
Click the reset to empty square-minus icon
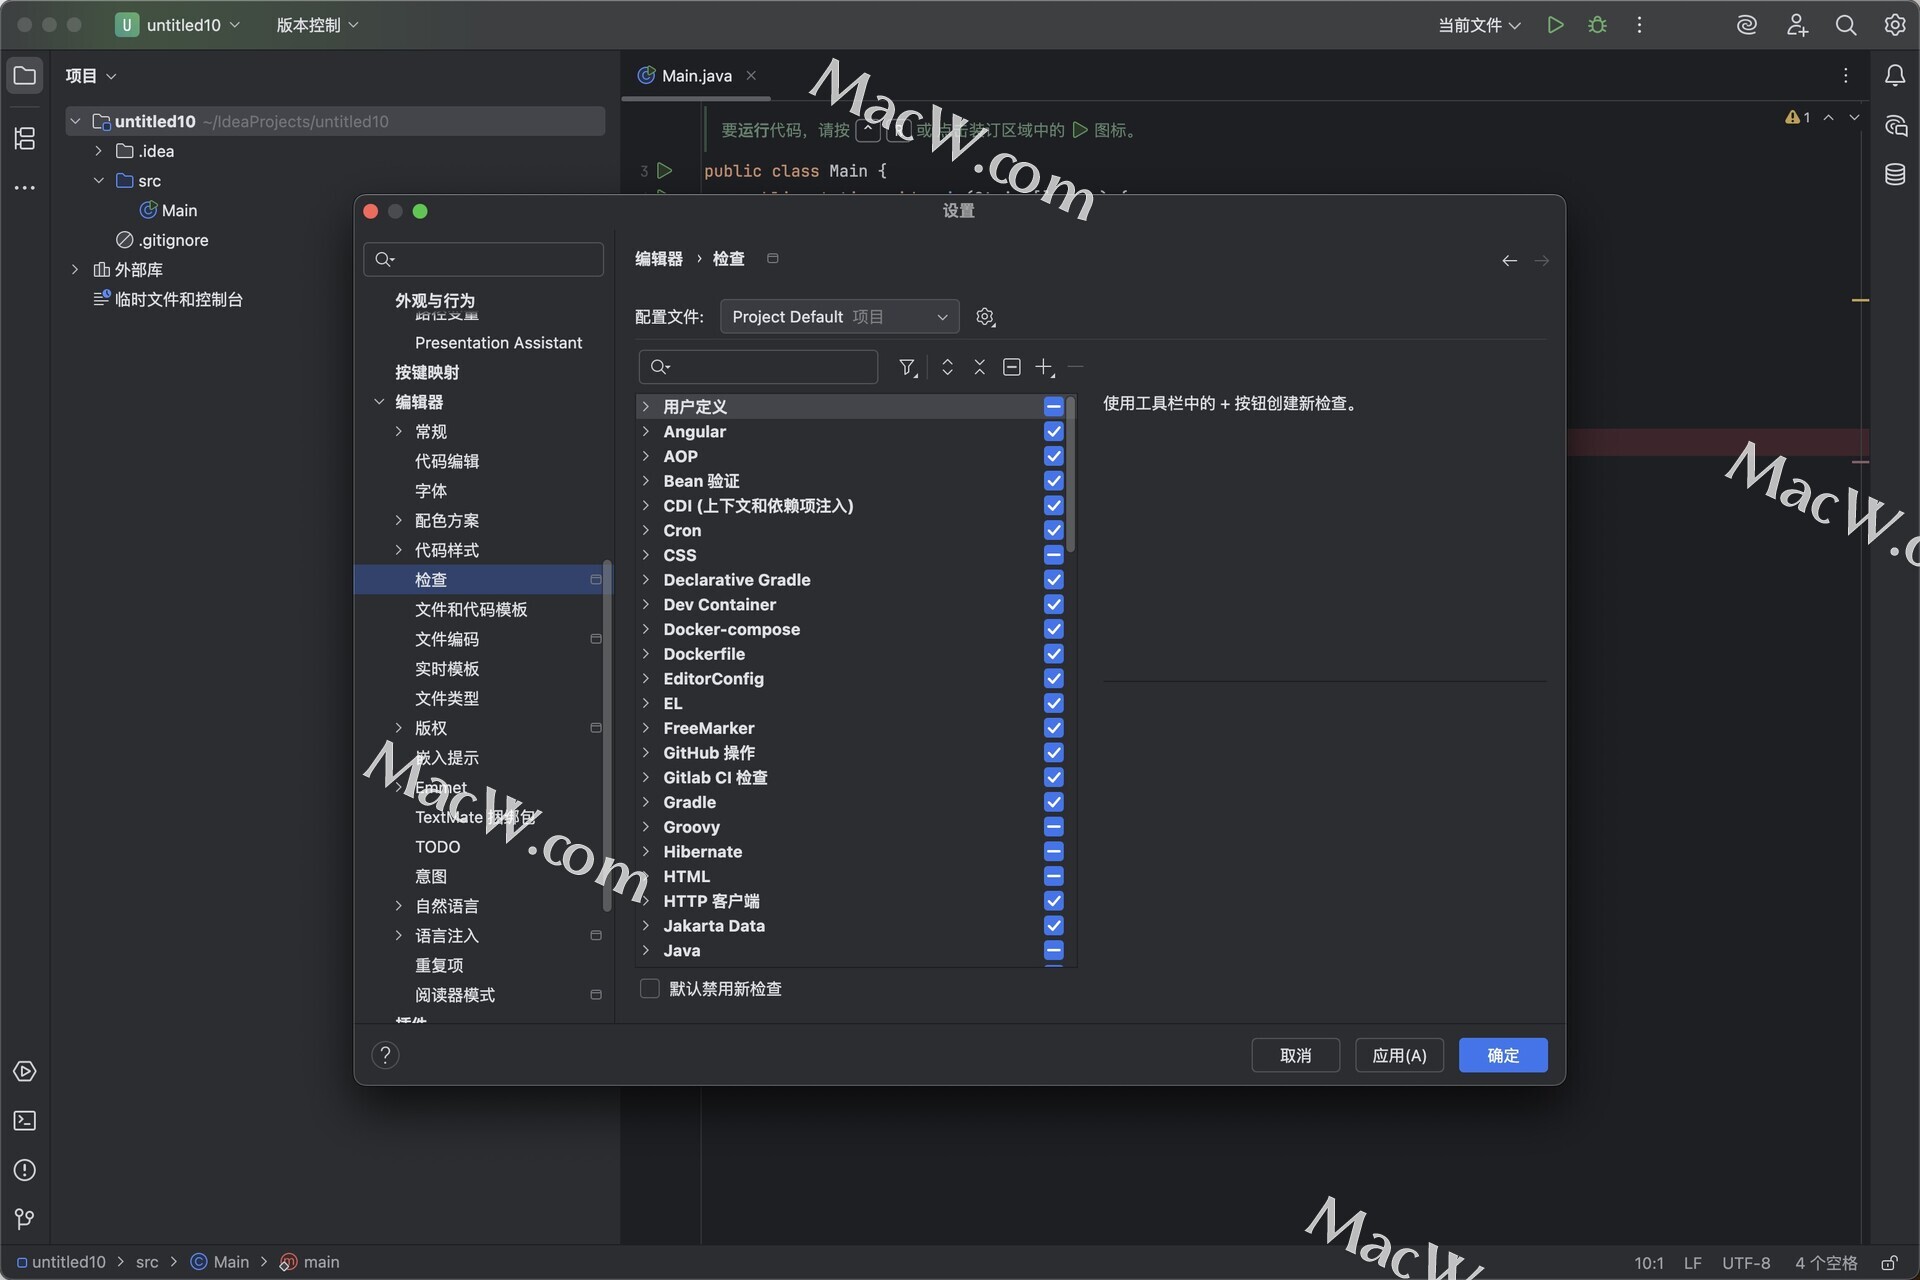[1012, 367]
